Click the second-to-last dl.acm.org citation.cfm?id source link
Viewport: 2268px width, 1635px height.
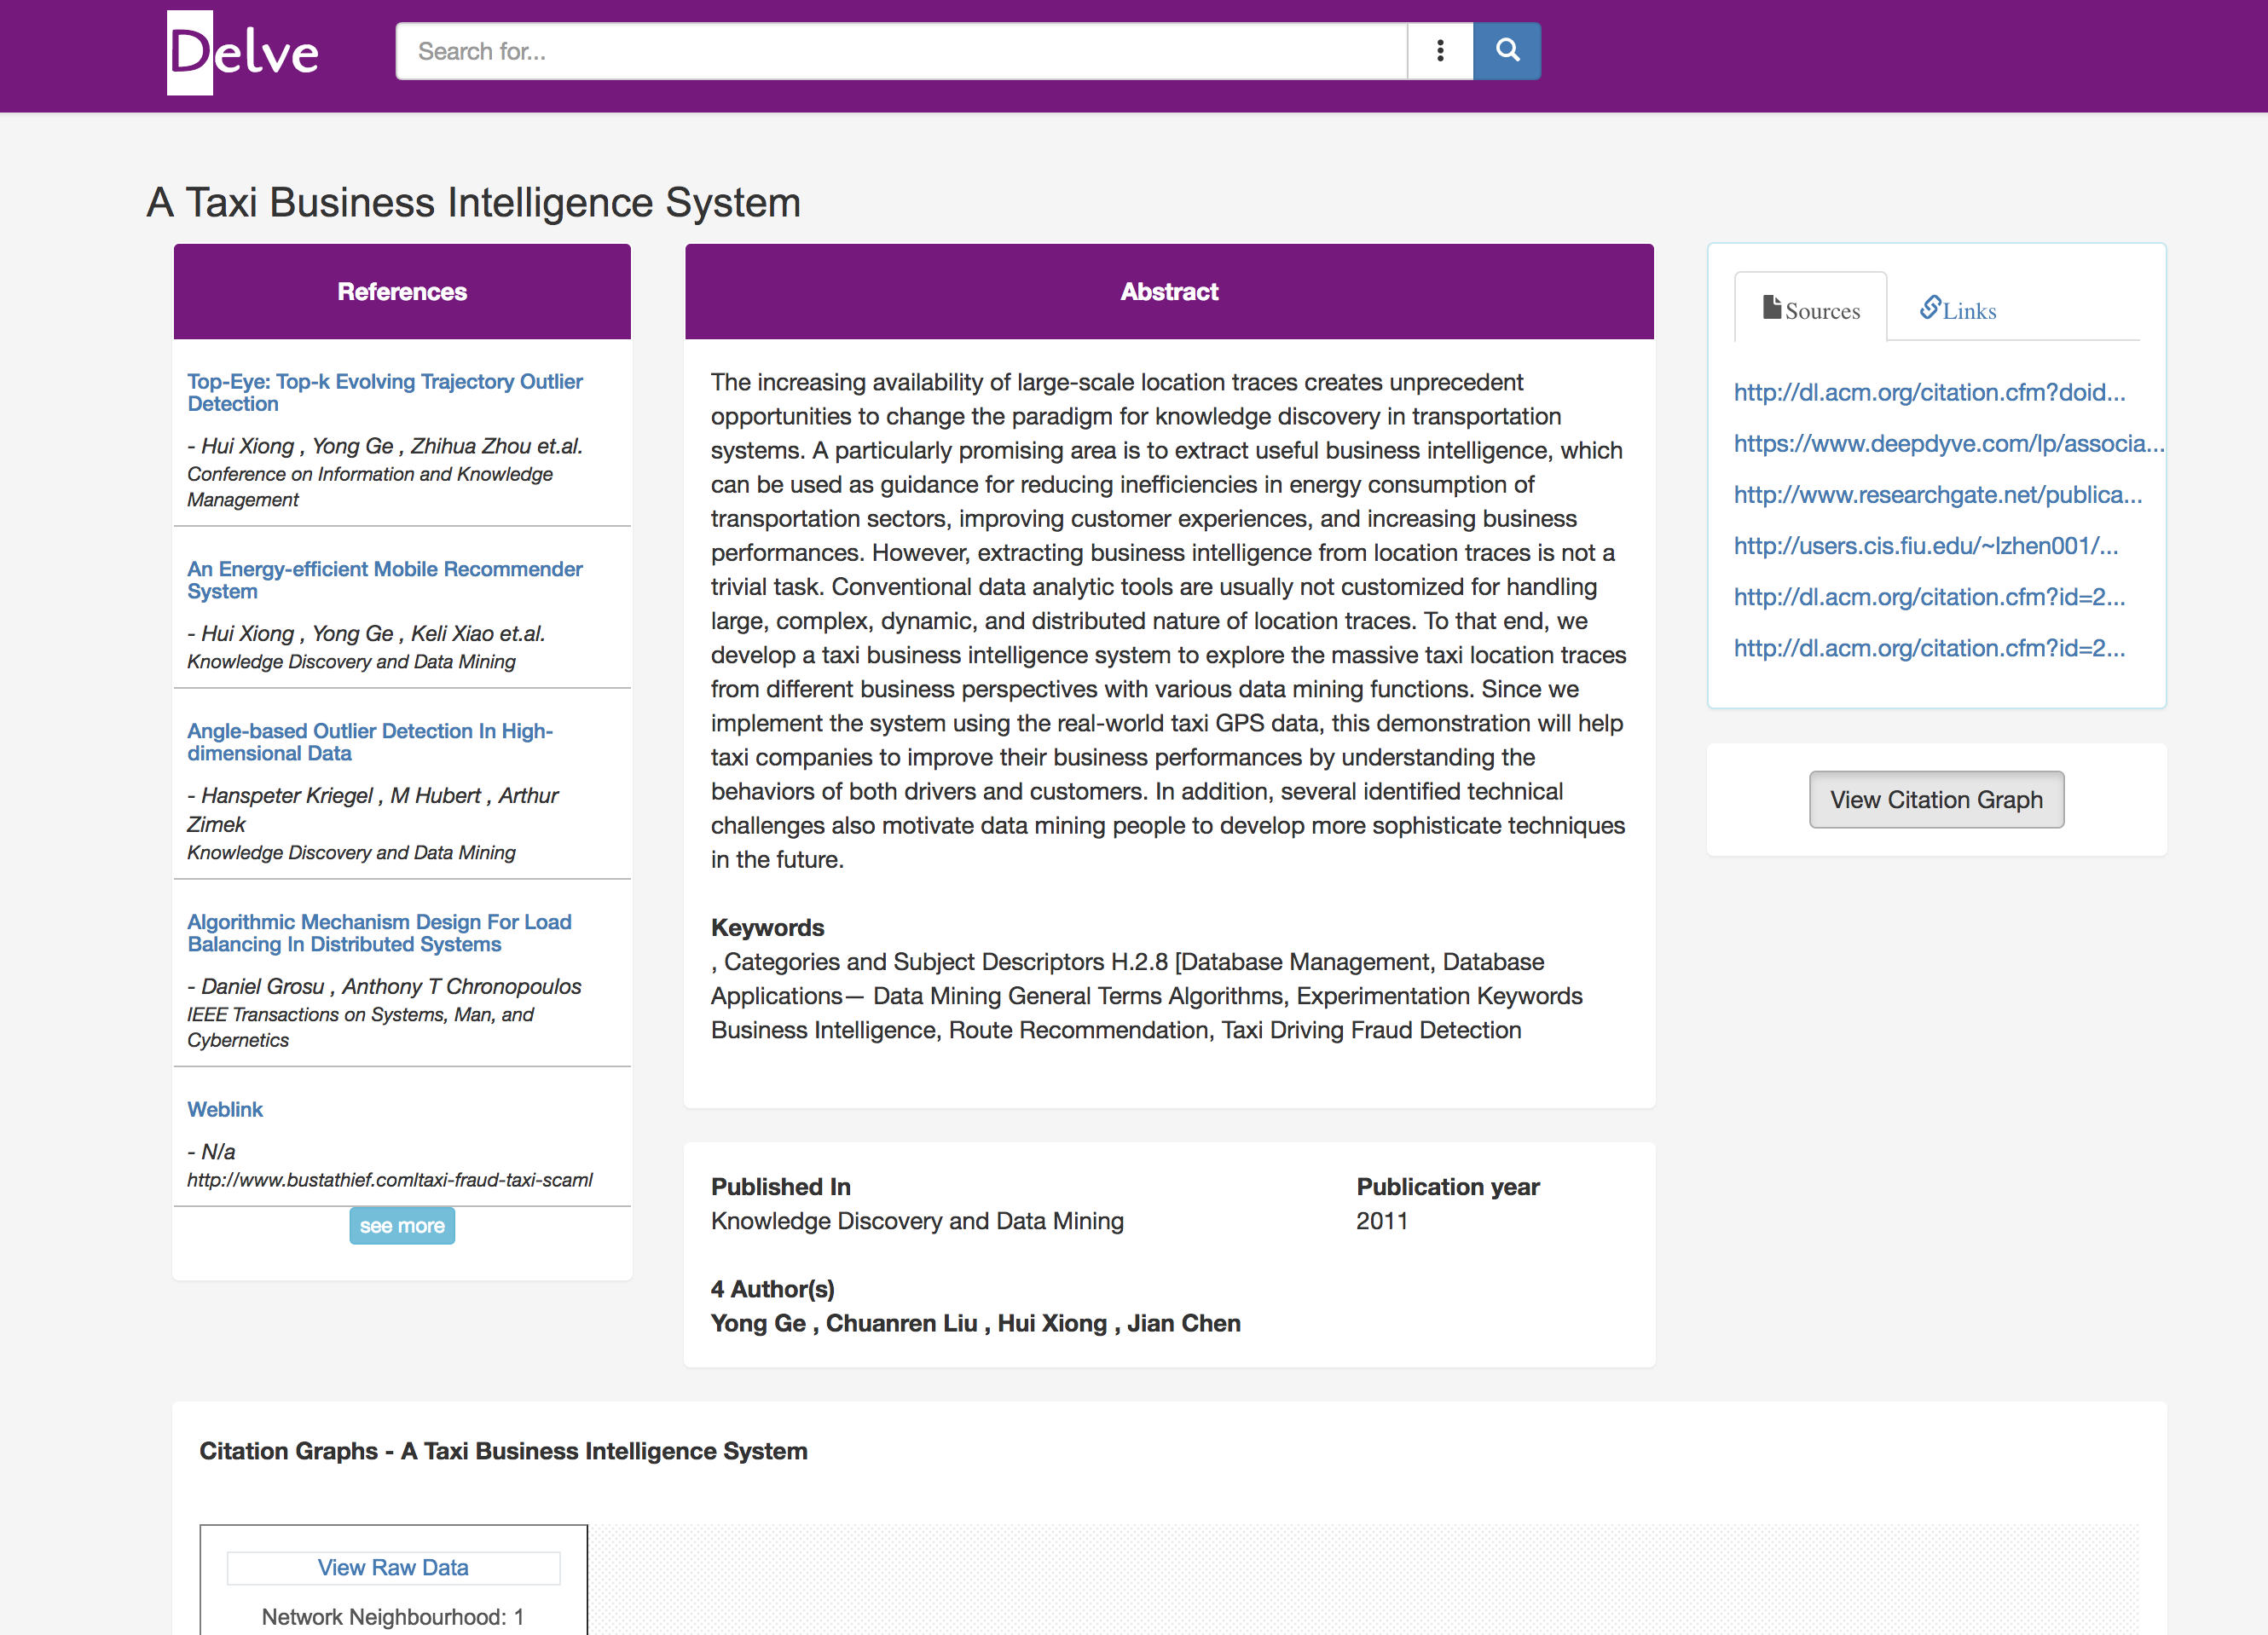click(x=1929, y=597)
